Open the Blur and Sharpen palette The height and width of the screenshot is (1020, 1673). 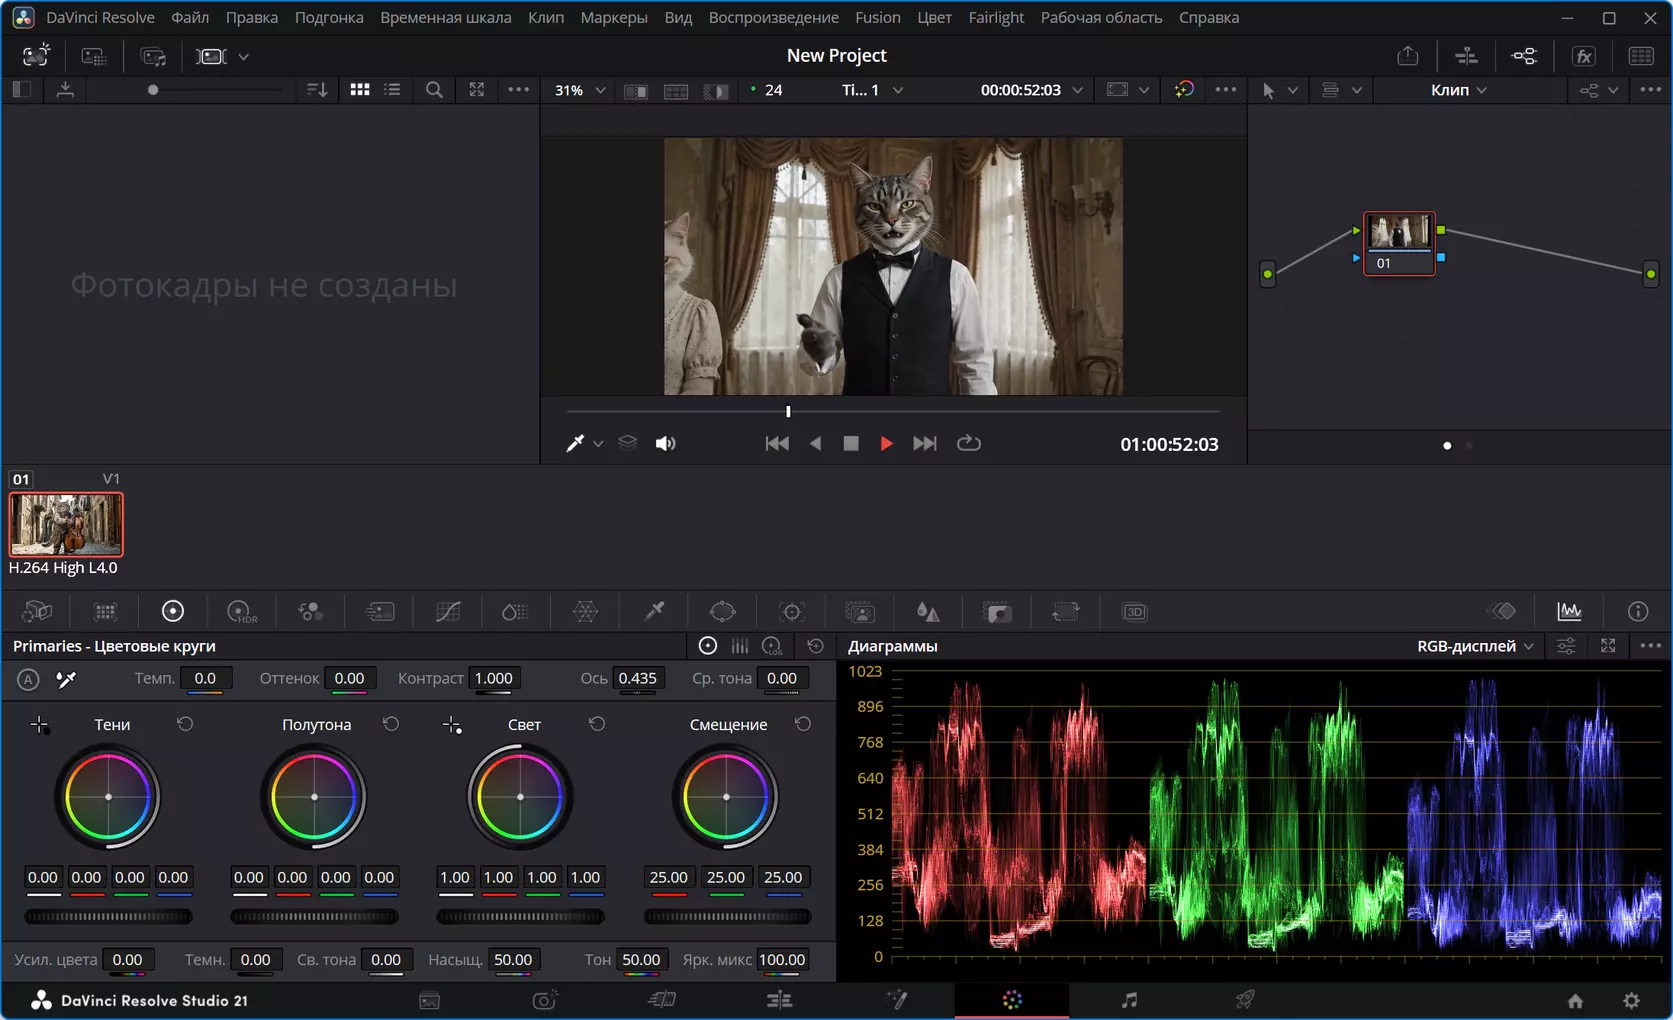pos(928,612)
